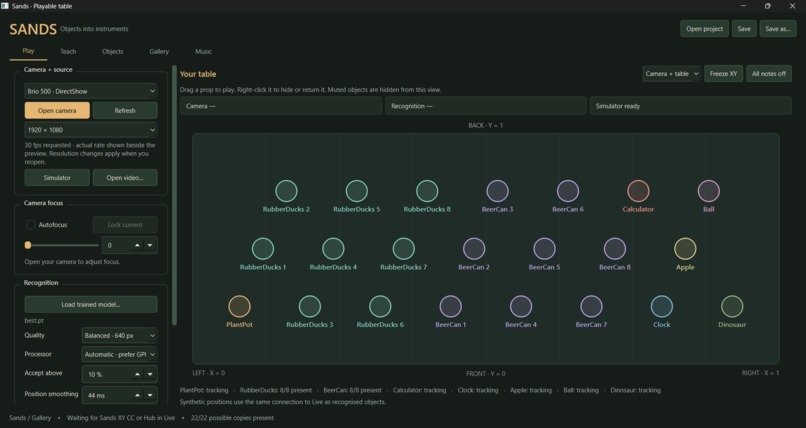The height and width of the screenshot is (428, 806).
Task: Increase the Position smoothing value
Action: (x=137, y=395)
